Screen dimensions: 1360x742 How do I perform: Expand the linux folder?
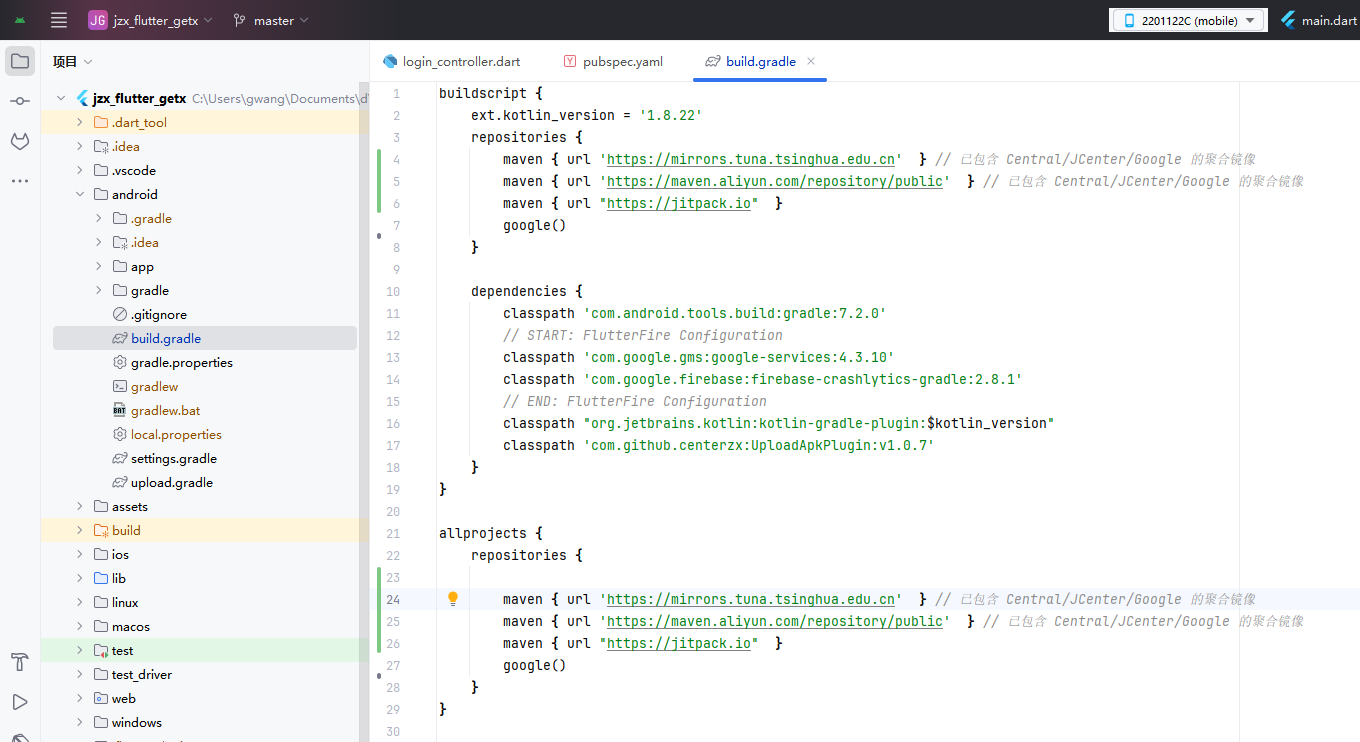(x=80, y=602)
